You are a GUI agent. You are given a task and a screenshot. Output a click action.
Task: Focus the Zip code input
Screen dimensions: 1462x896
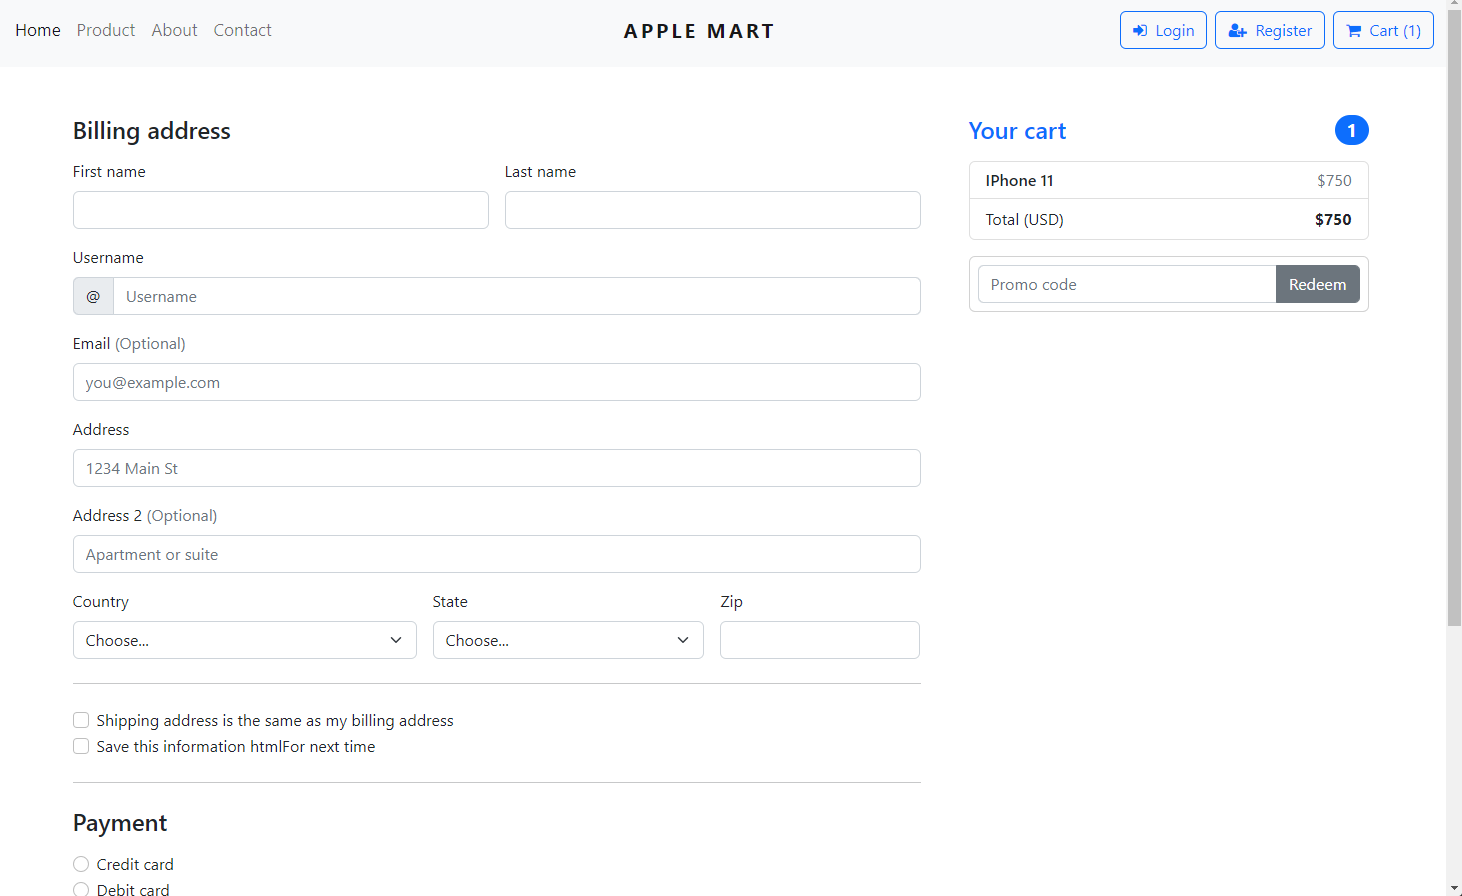pyautogui.click(x=819, y=640)
